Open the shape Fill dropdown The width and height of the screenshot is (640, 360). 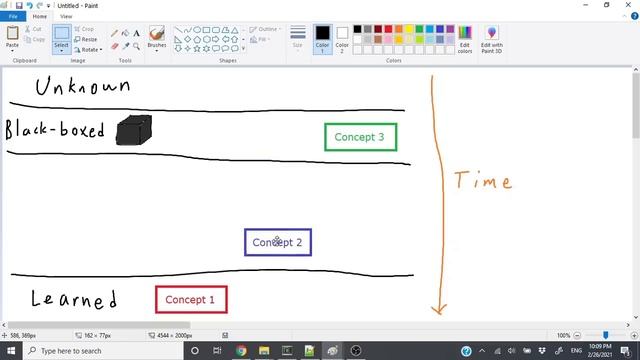(x=260, y=39)
